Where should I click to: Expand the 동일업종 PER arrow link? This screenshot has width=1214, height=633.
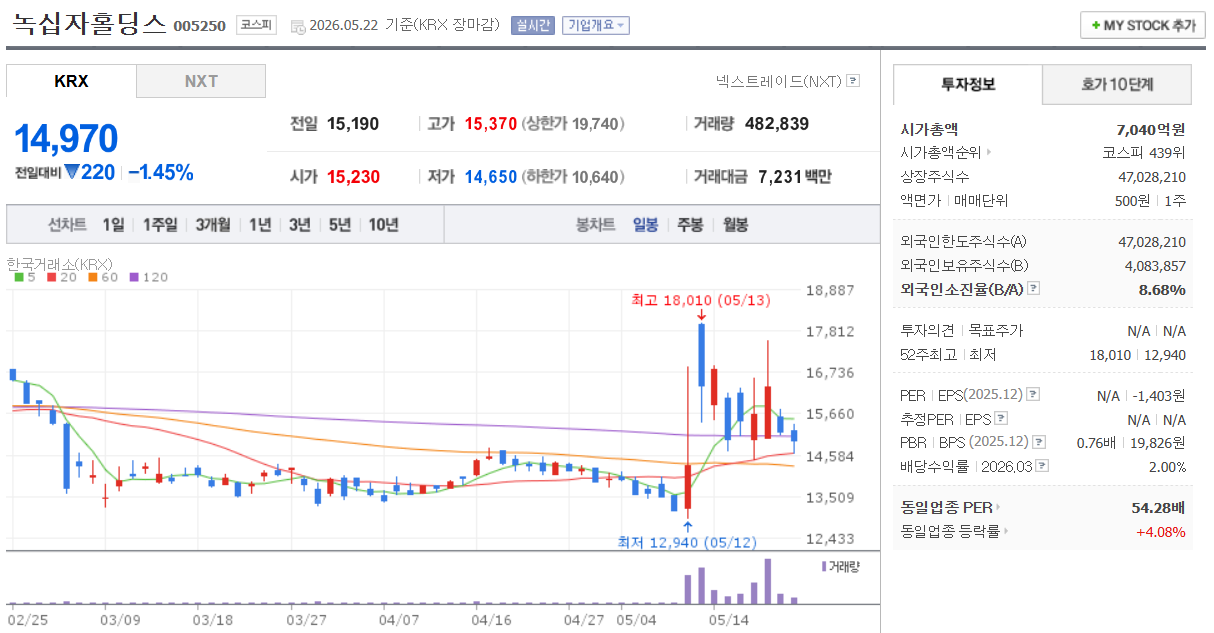(997, 508)
